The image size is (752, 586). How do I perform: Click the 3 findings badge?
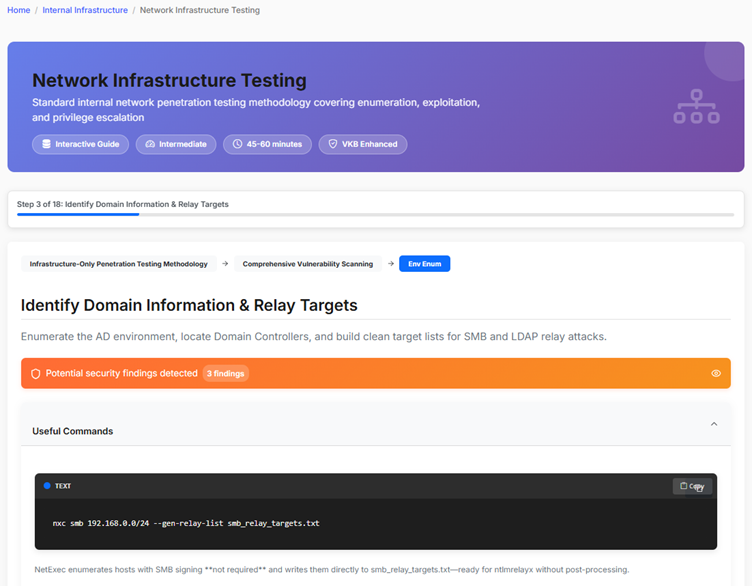226,373
